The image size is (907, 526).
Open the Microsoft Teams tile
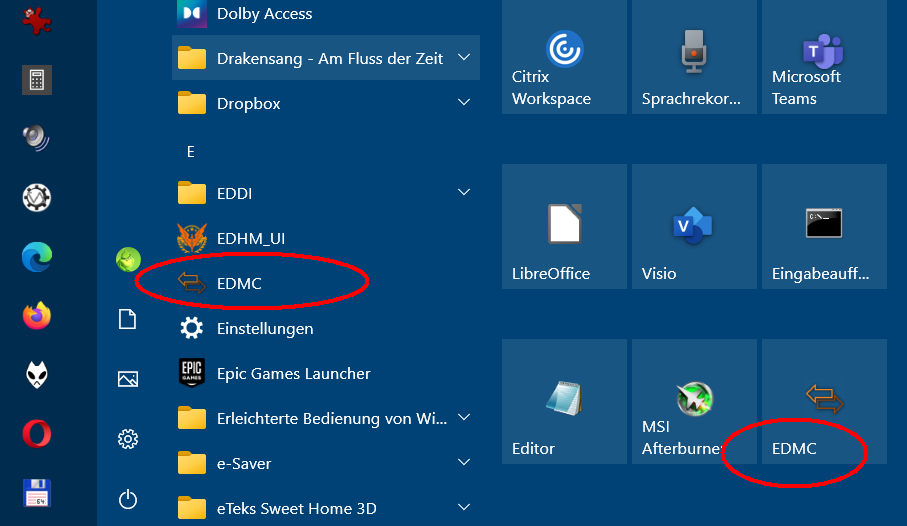pos(824,57)
